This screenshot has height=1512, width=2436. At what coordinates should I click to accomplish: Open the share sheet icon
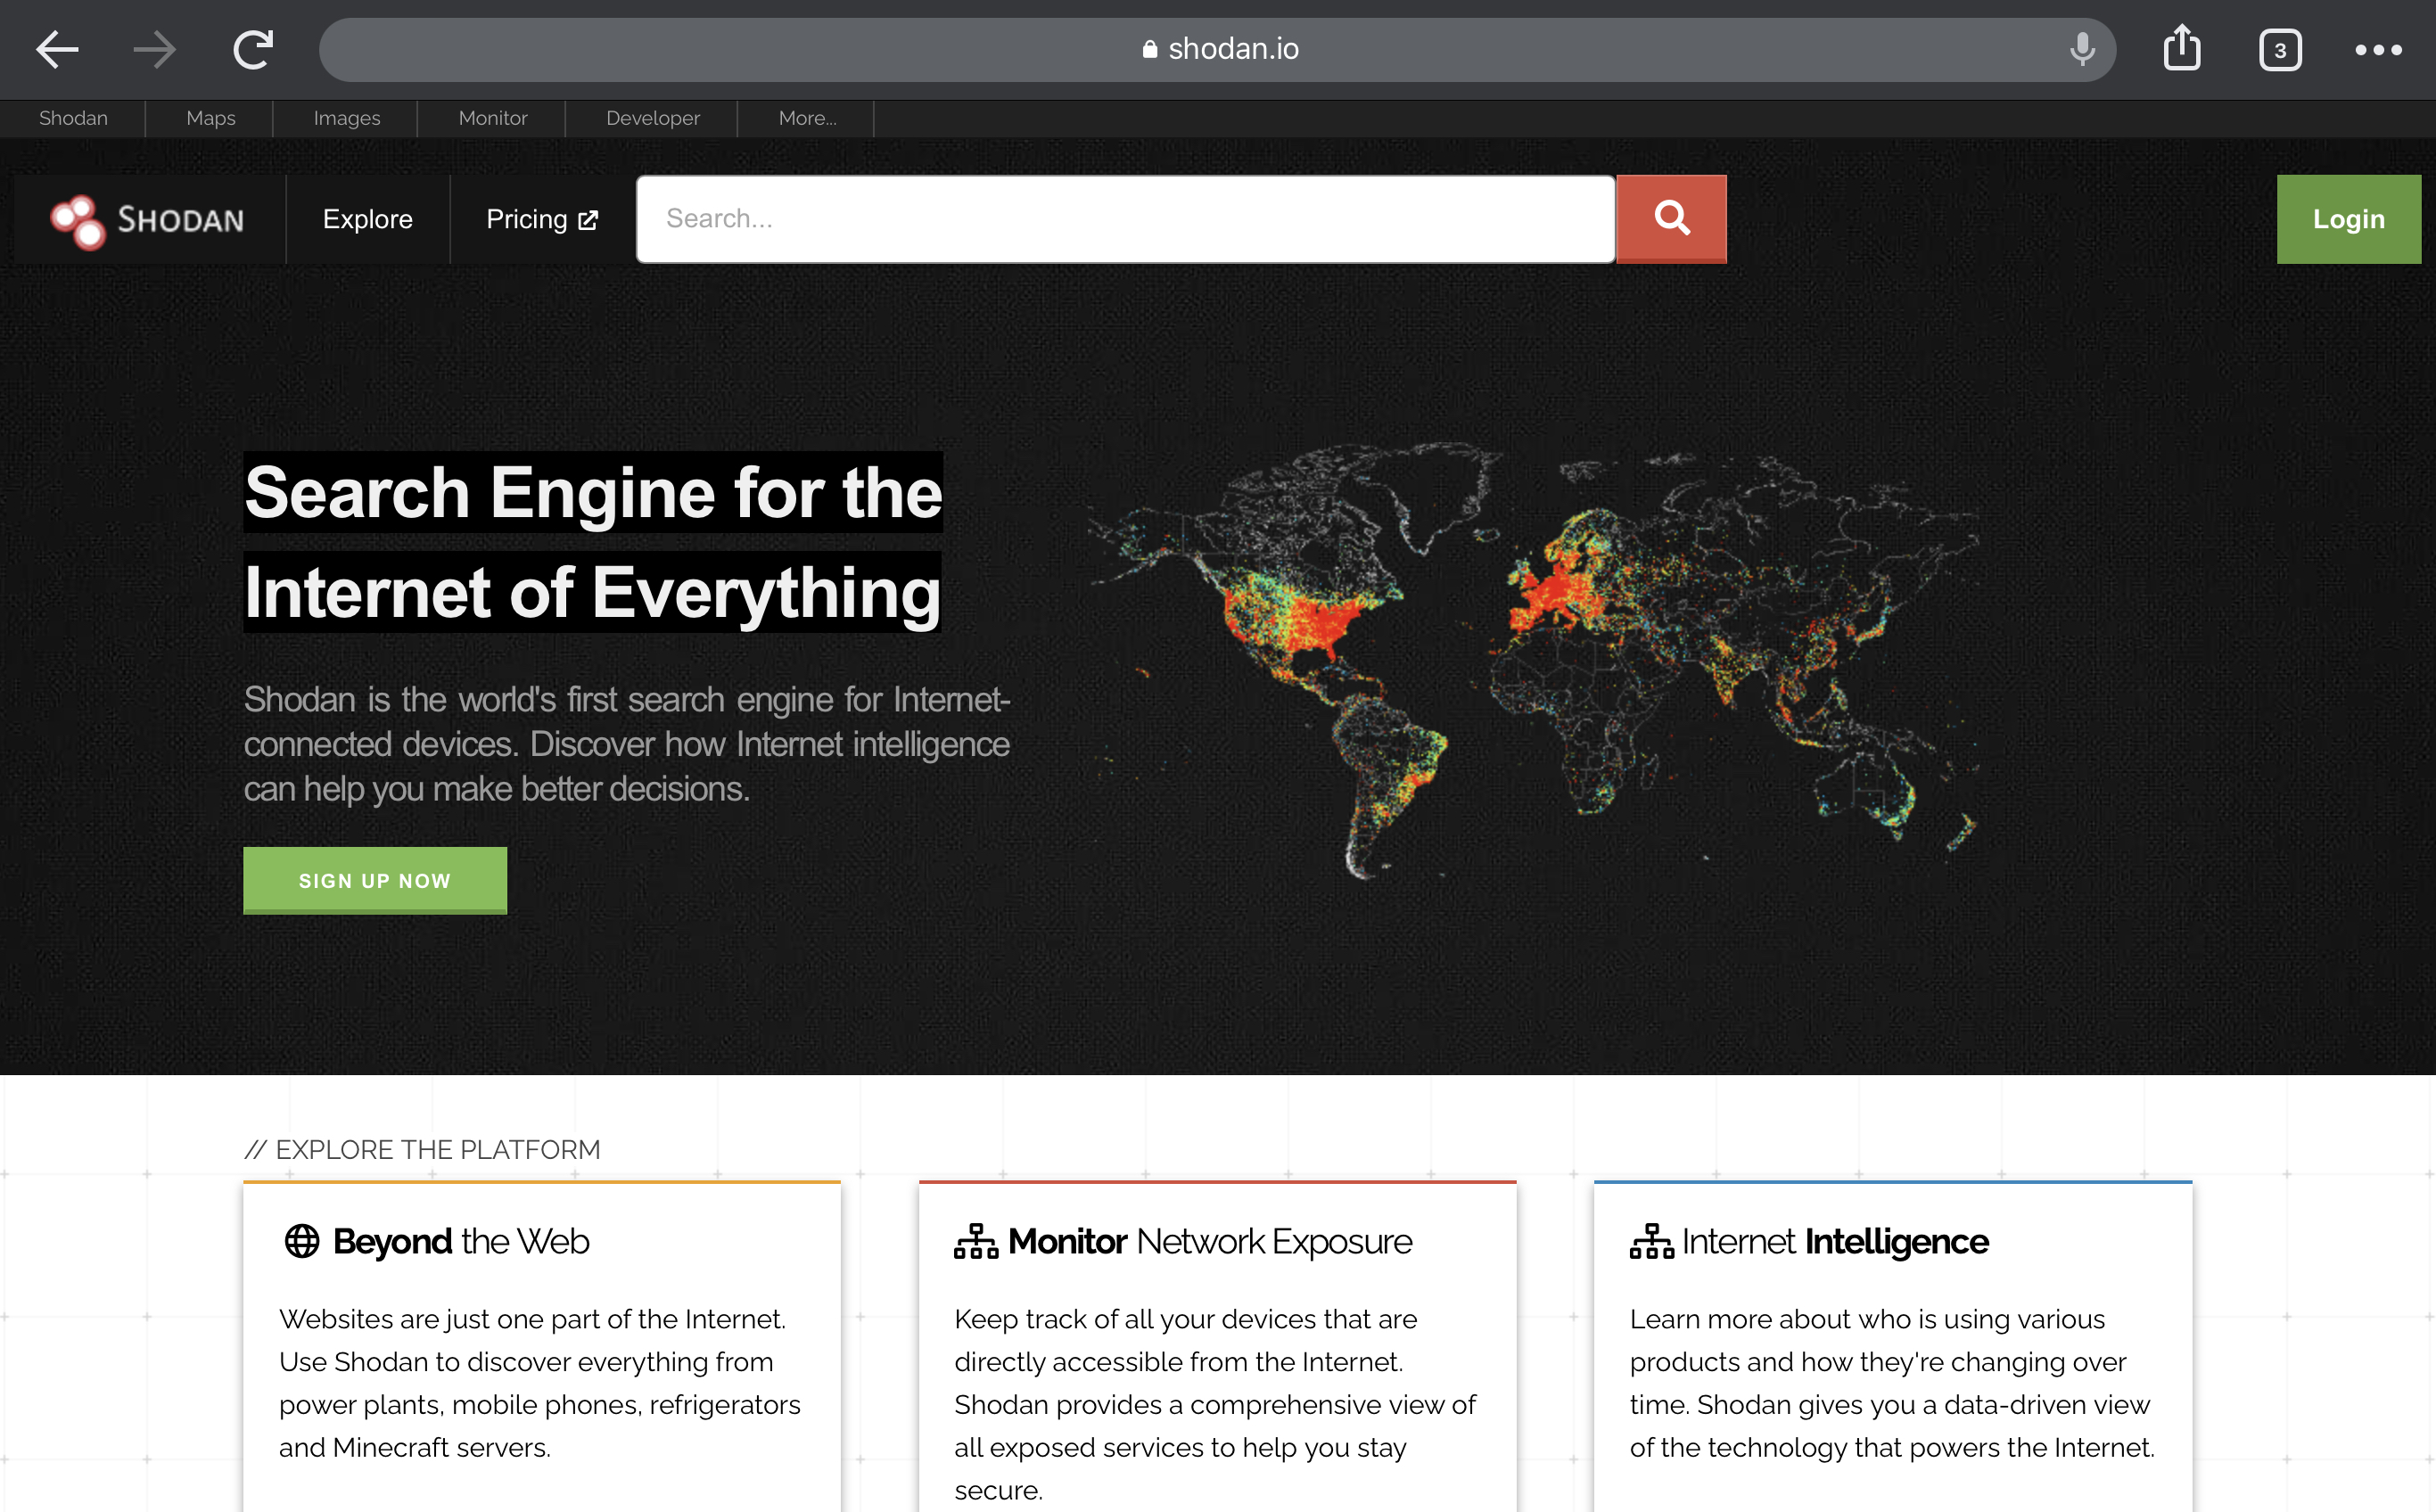pos(2182,47)
